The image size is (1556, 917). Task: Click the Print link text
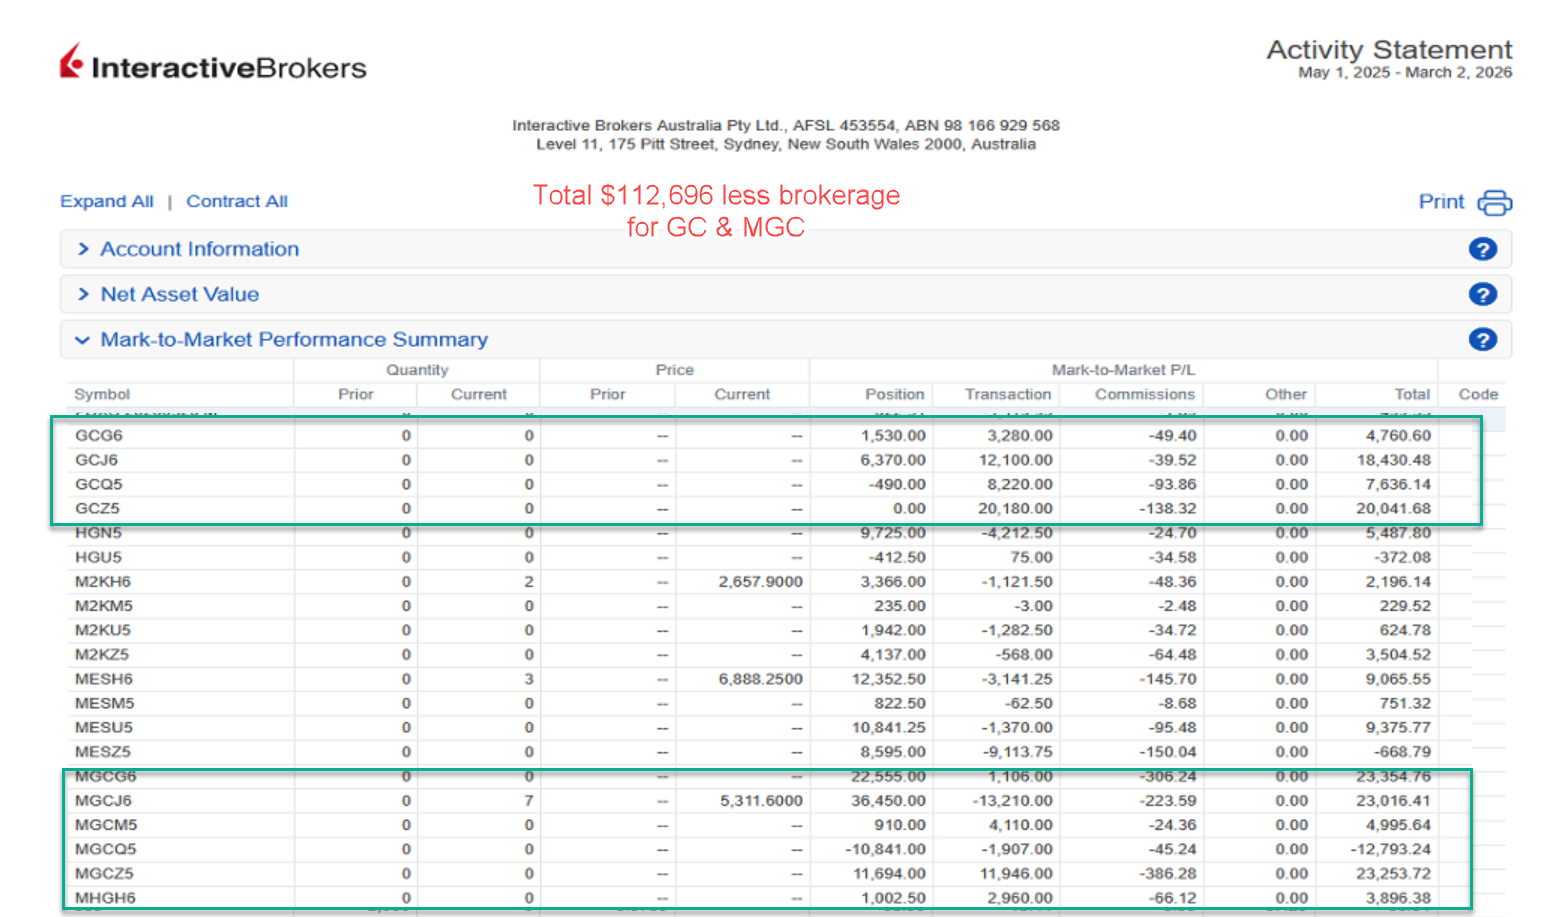(1441, 202)
